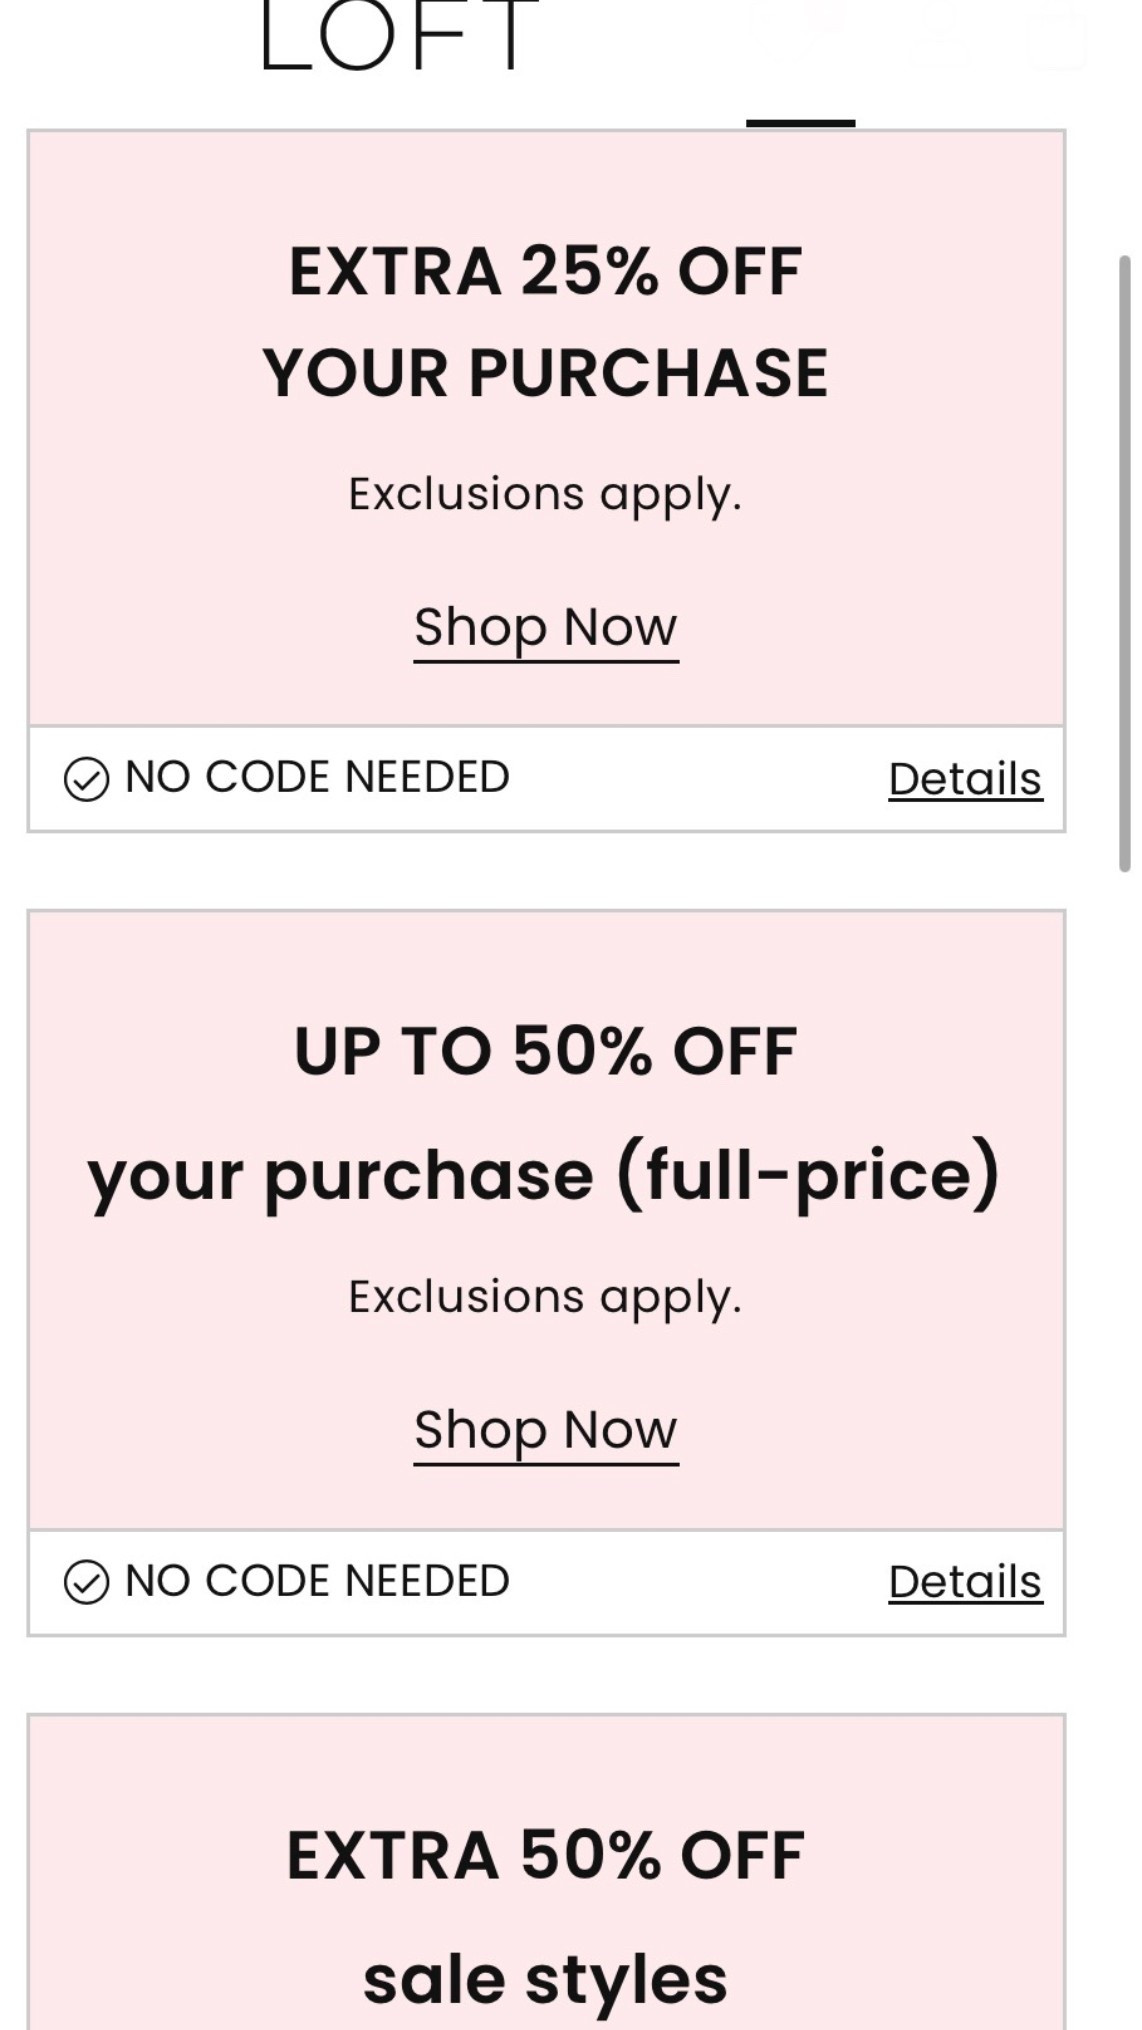This screenshot has width=1142, height=2030.
Task: Open the shopping bag icon
Action: 1058,35
